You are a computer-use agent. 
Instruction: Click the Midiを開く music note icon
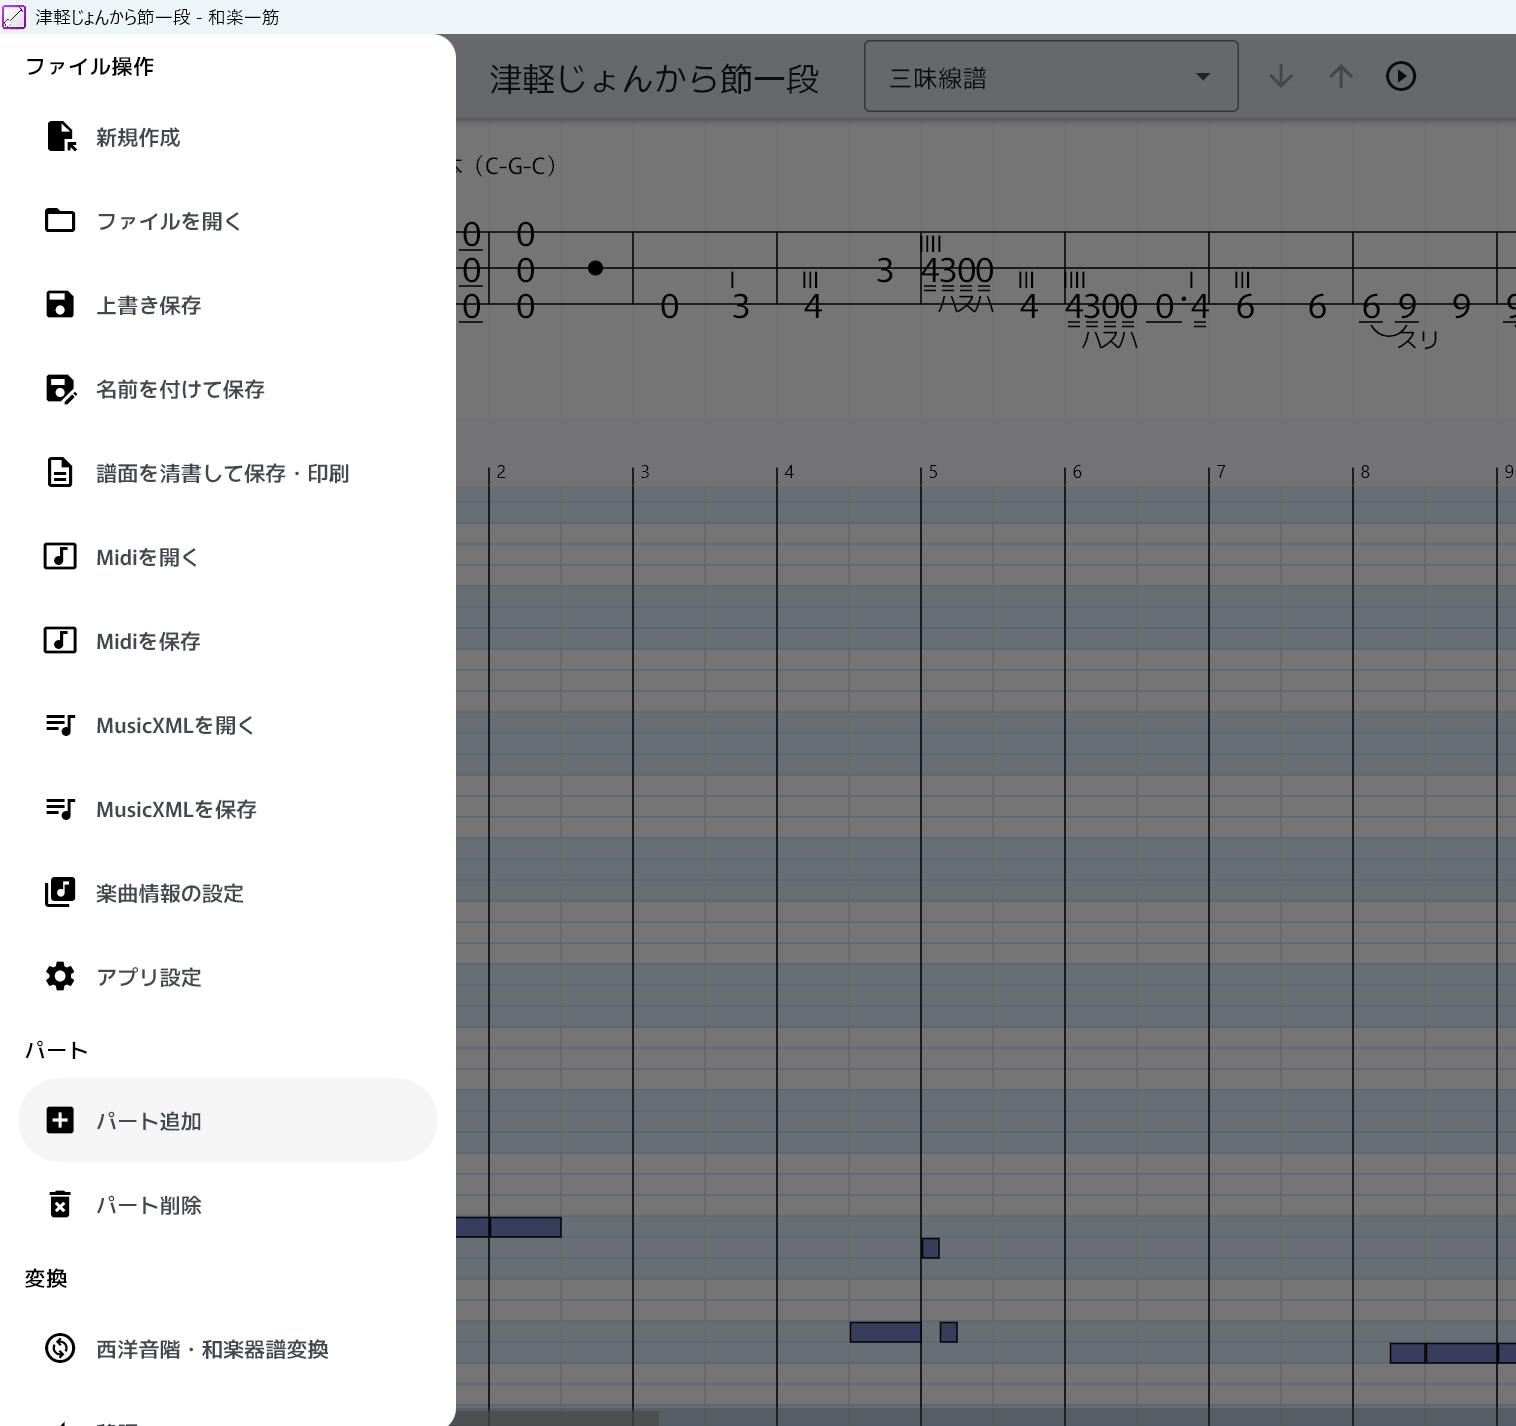(60, 557)
